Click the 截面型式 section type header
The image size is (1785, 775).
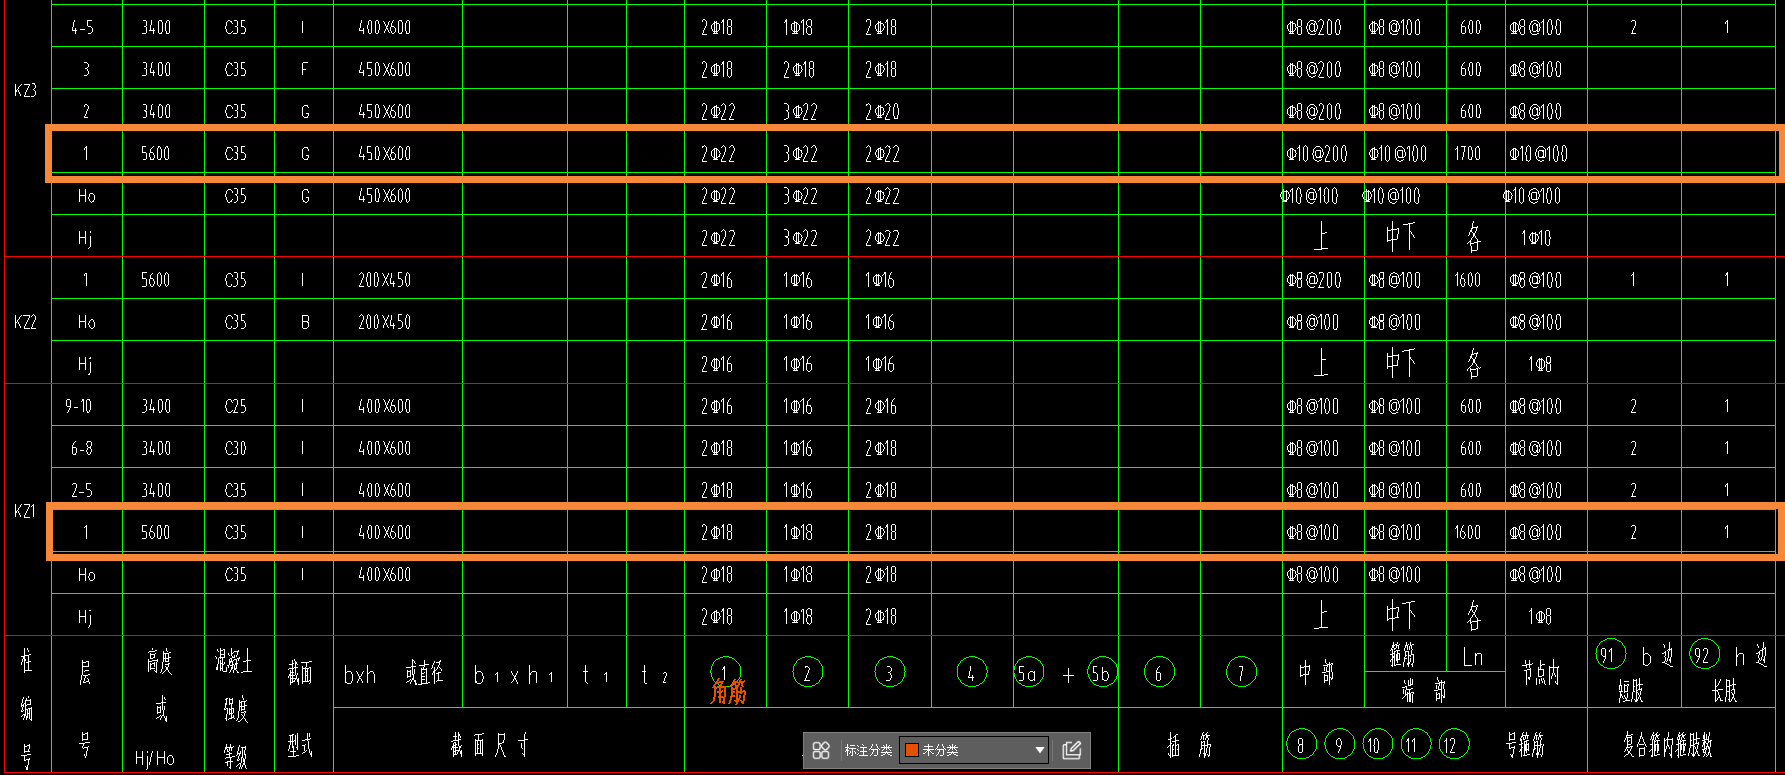coord(300,708)
